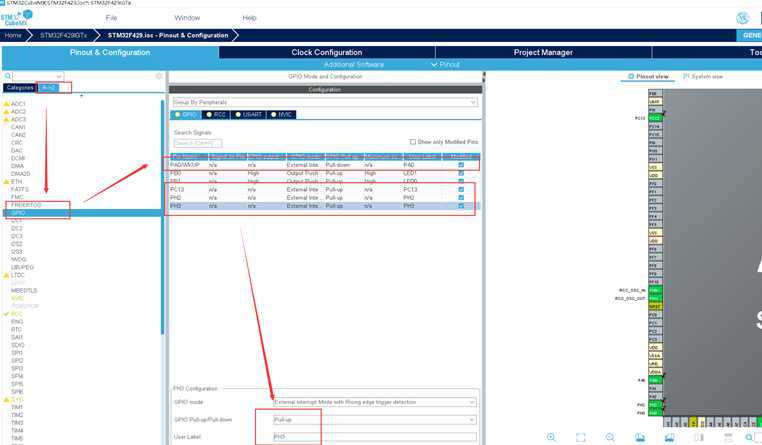Select the Pinout & Configuration tab
Image resolution: width=762 pixels, height=445 pixels.
tap(110, 52)
